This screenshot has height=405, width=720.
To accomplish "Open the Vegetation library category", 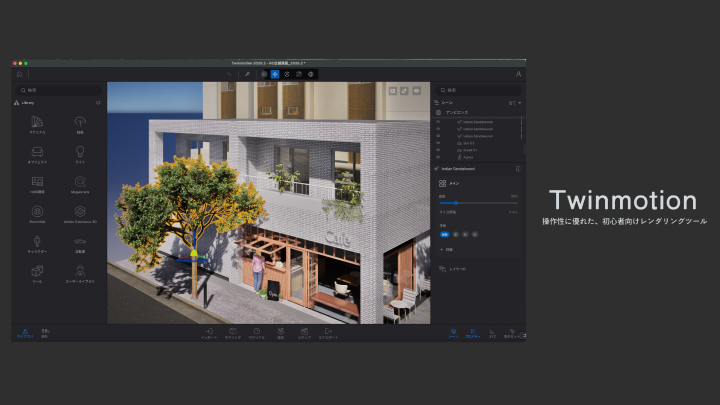I will point(80,124).
